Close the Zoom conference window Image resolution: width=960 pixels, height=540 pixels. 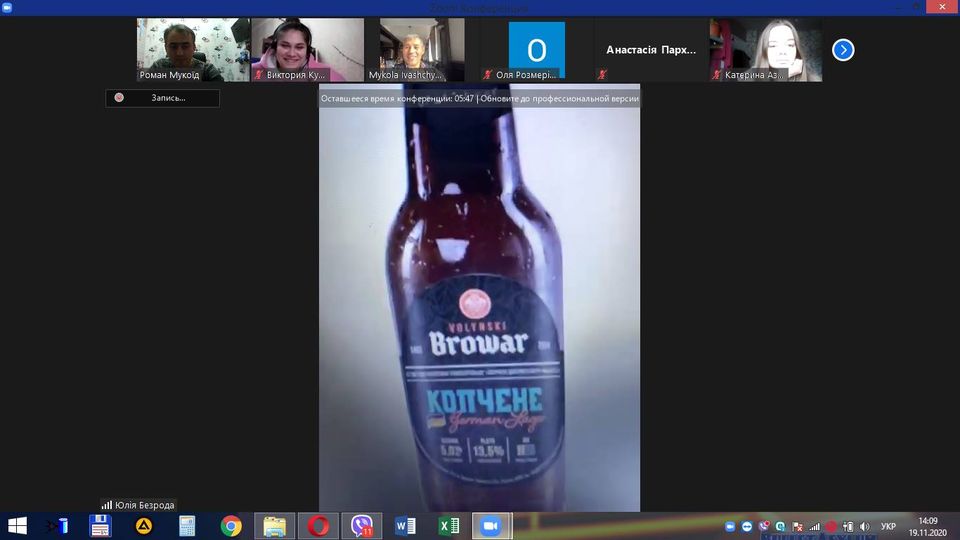tap(943, 7)
